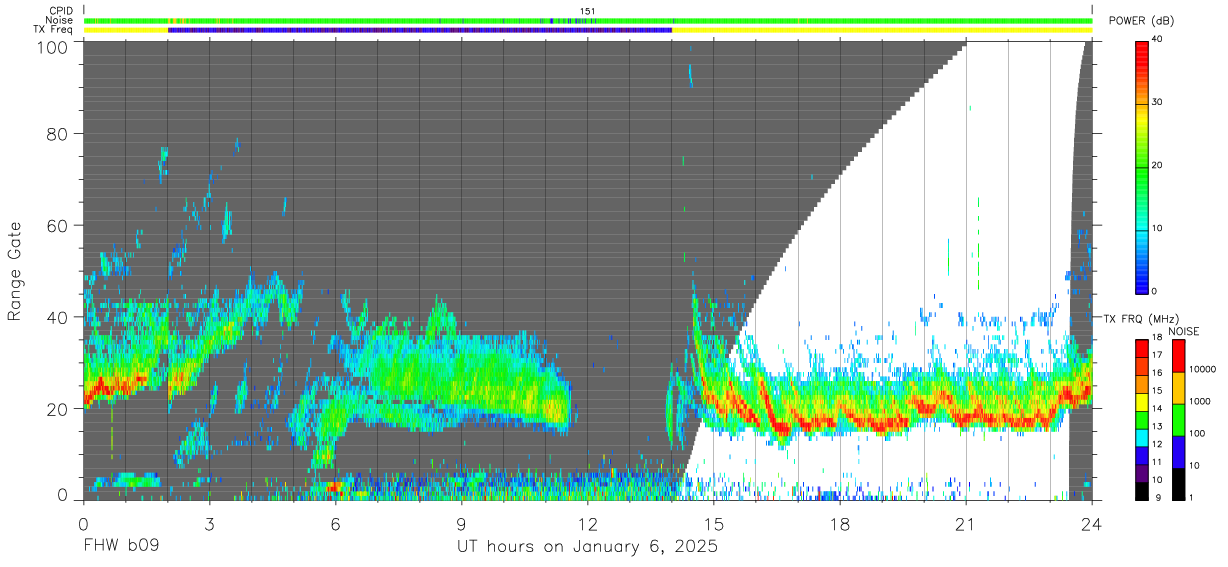Click range gate 100 on the y-axis

point(51,46)
